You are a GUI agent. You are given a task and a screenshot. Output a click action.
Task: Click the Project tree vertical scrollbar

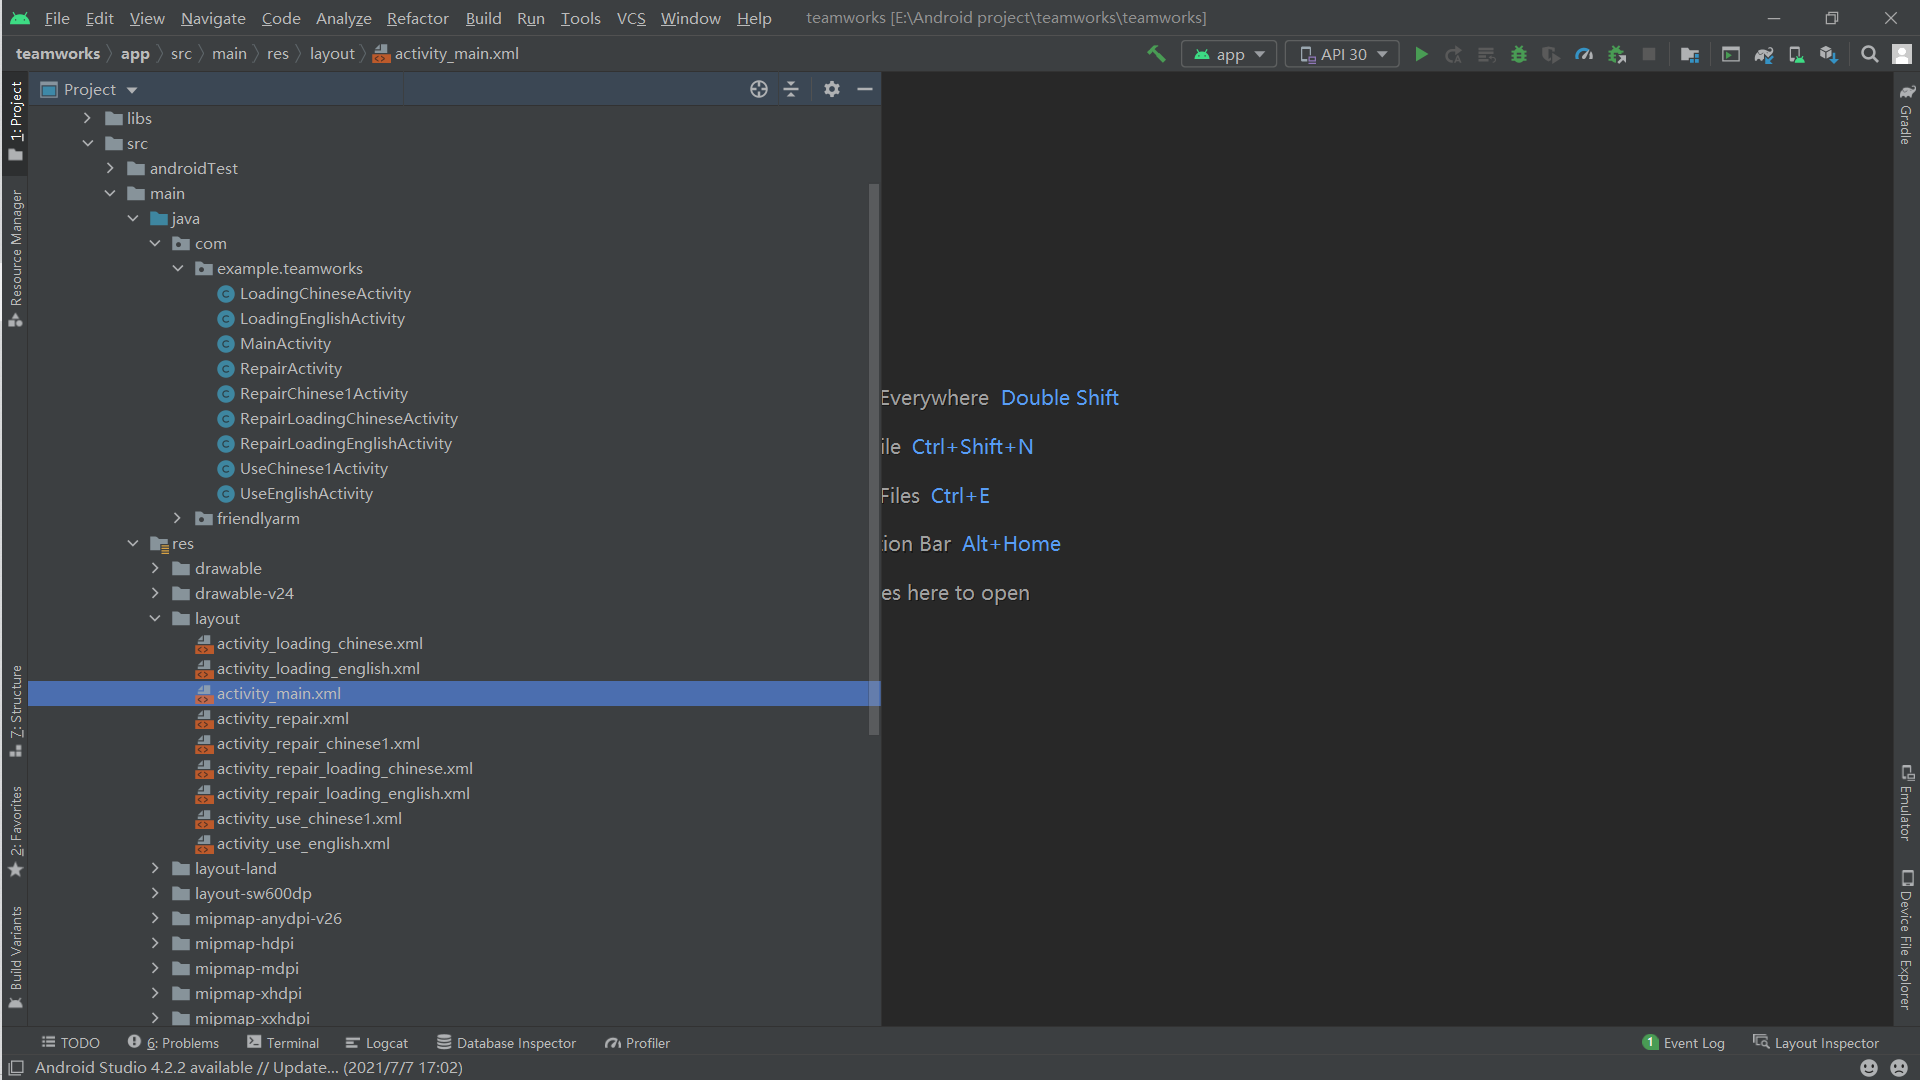(874, 460)
